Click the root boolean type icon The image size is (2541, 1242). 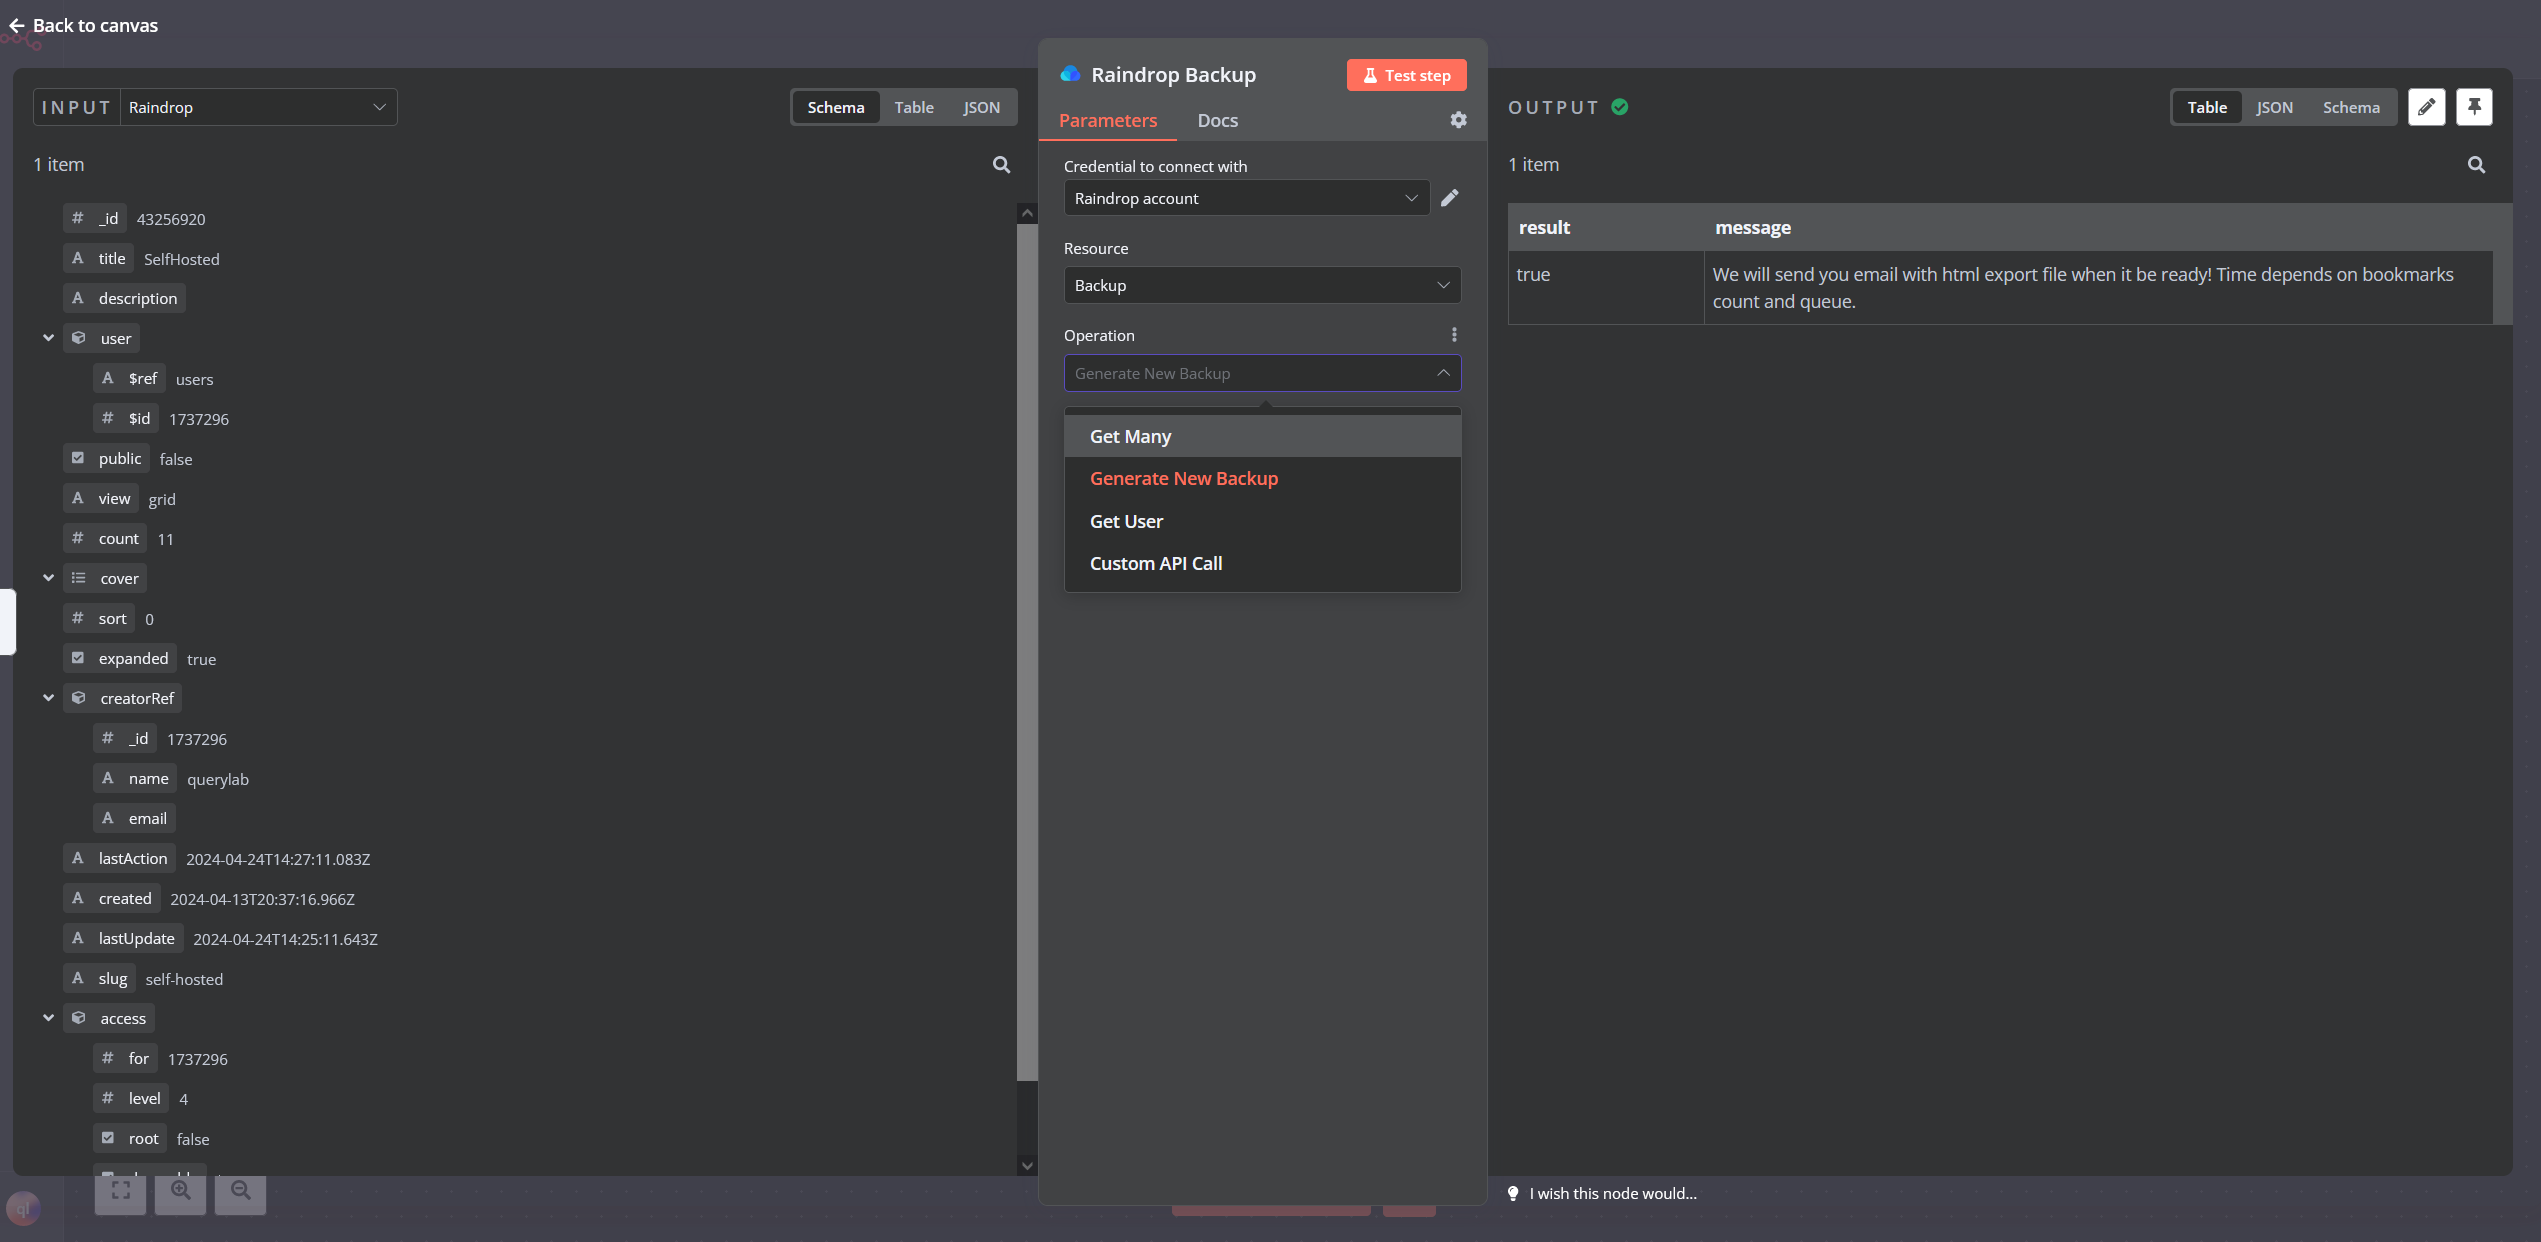tap(108, 1138)
